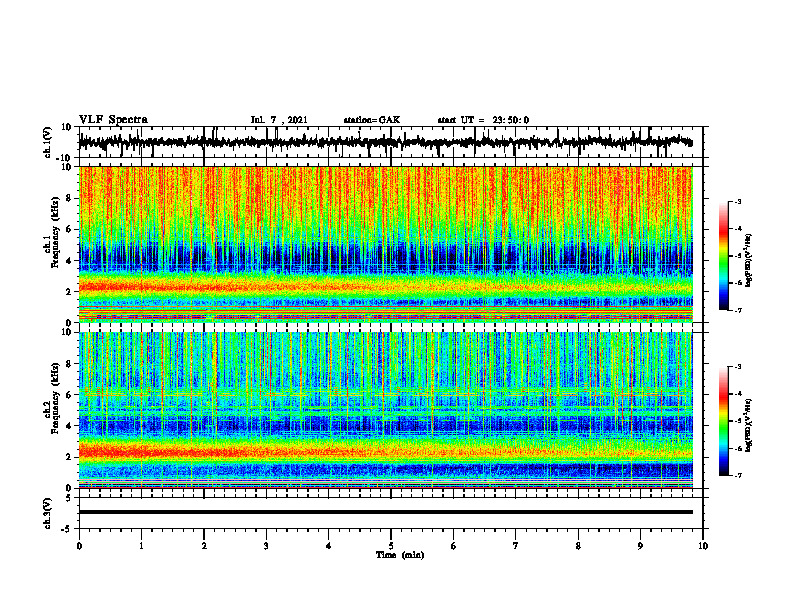
Task: Click the ch.1 voltage waveform trace
Action: [385, 142]
